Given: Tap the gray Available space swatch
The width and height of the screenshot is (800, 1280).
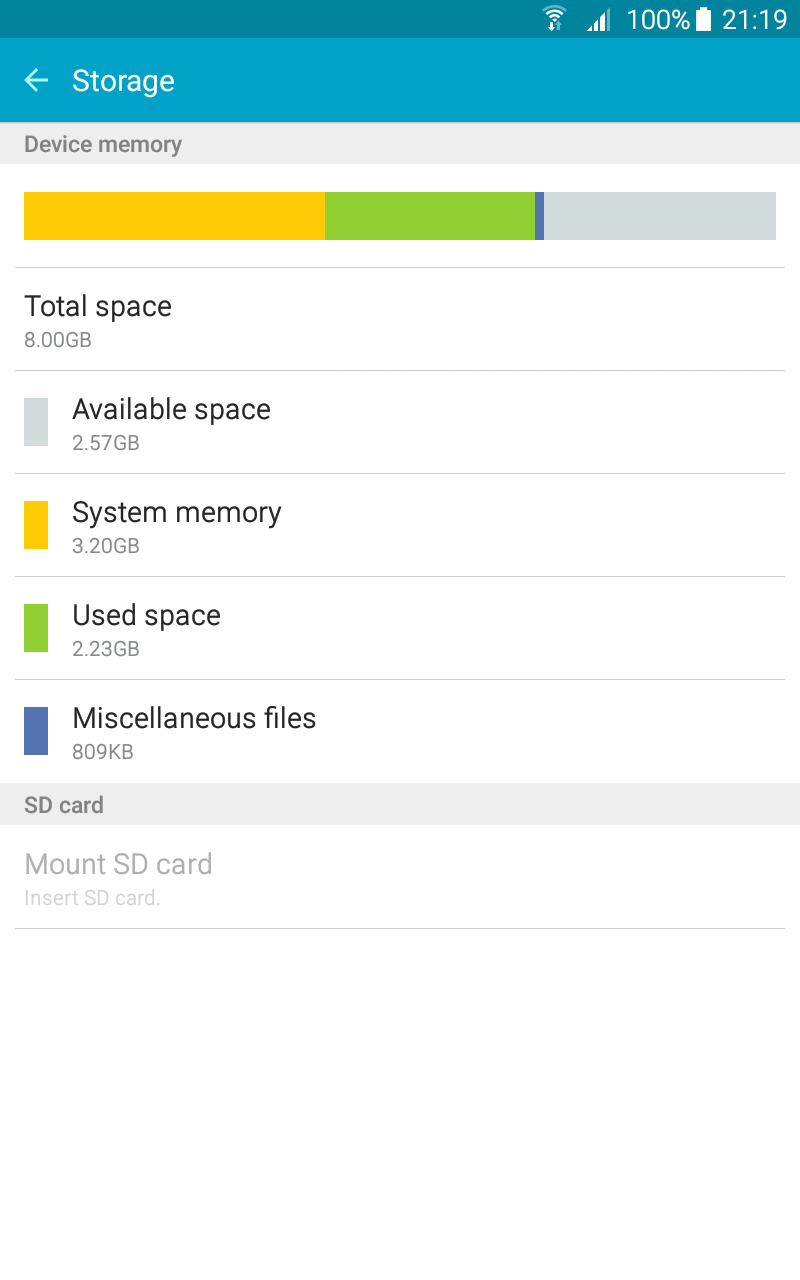Looking at the screenshot, I should (36, 422).
